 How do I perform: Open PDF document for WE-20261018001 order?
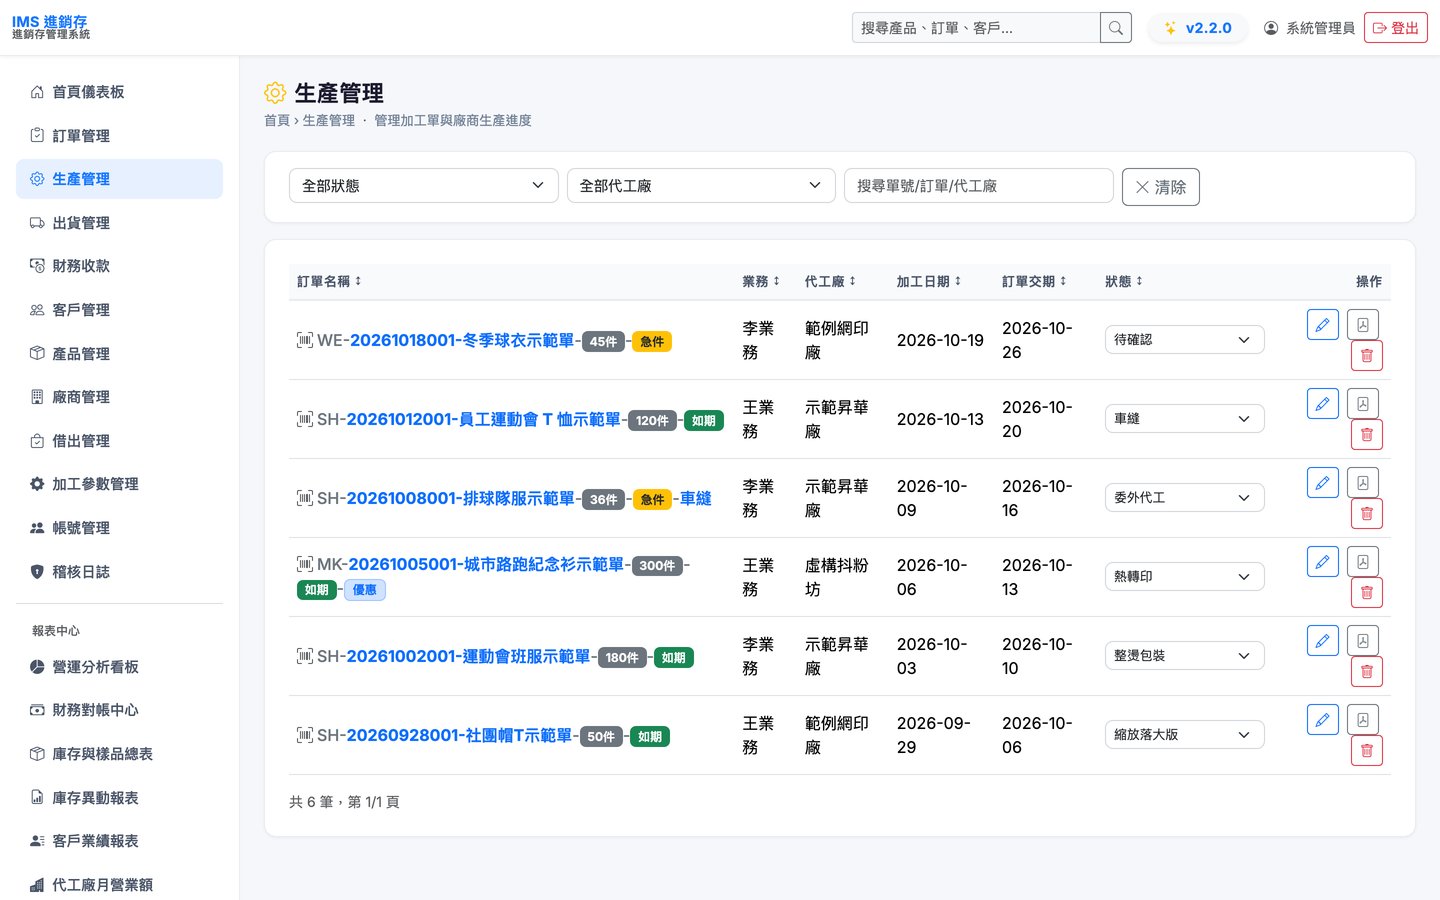(1363, 325)
